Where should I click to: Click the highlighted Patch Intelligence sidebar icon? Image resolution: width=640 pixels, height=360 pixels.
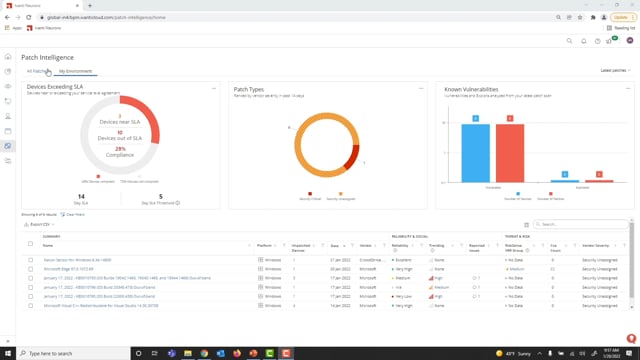(8, 146)
